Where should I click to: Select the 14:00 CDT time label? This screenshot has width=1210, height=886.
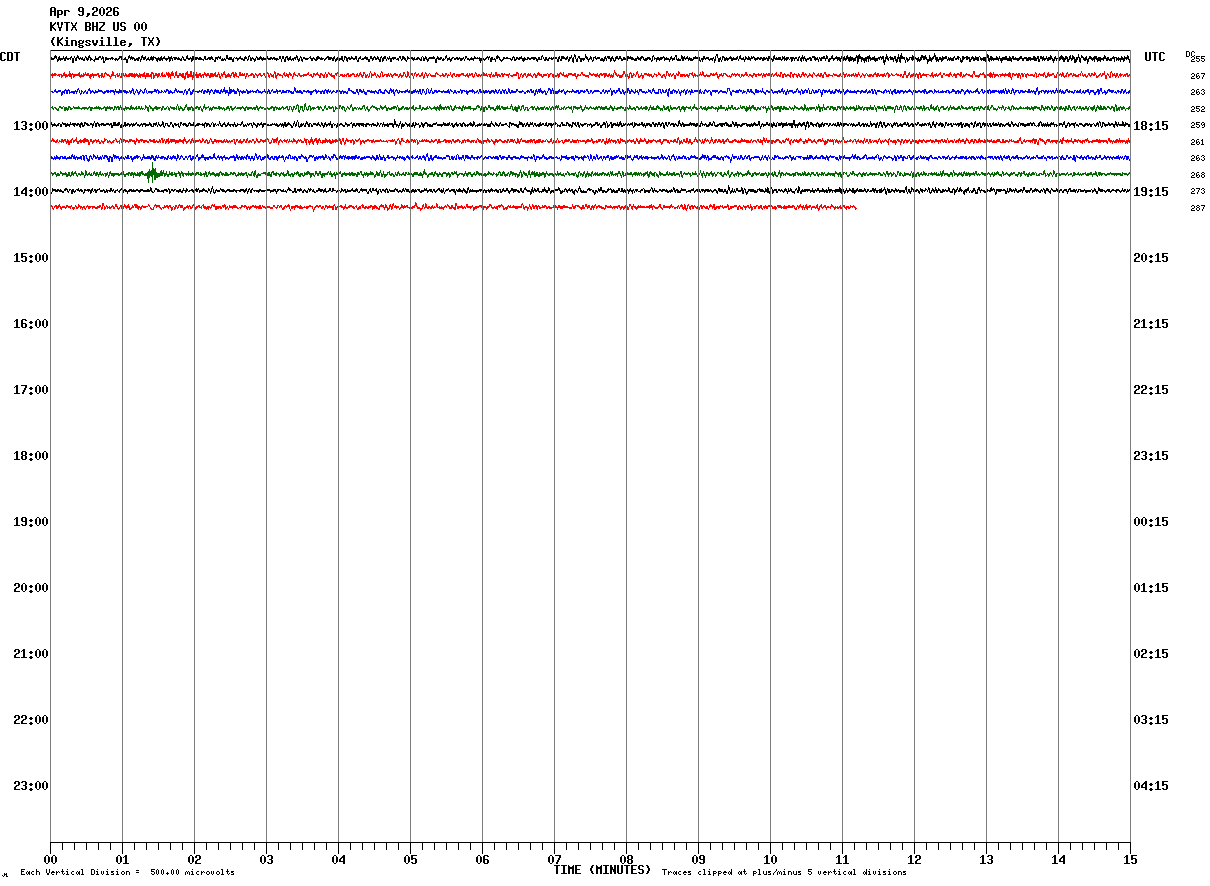(31, 191)
